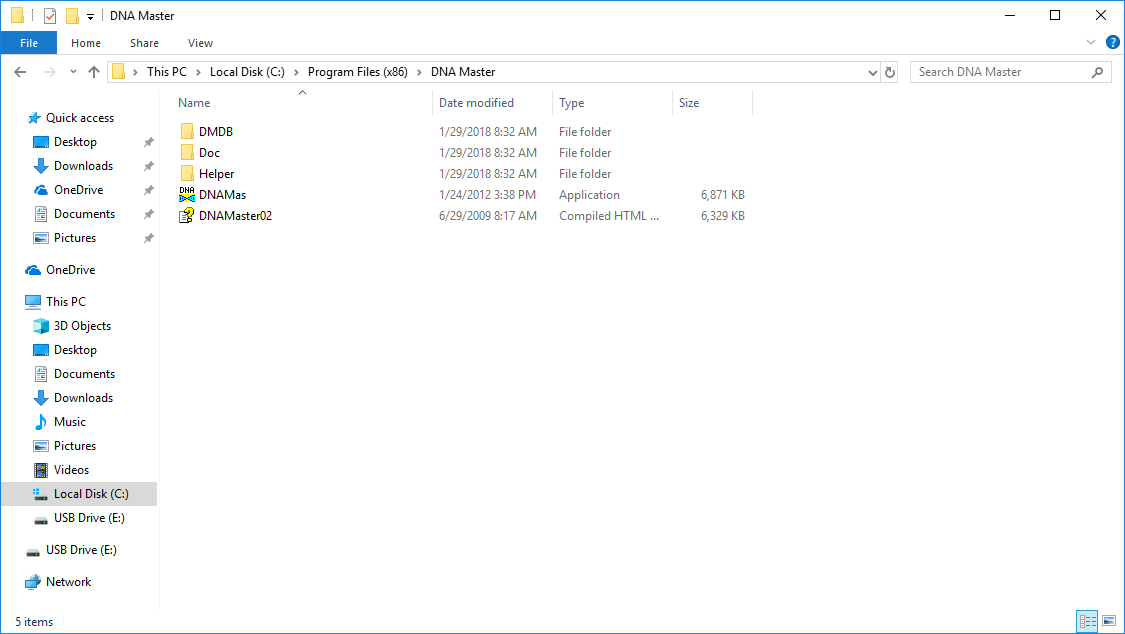Select the top-level OneDrive entry in sidebar

coord(70,270)
